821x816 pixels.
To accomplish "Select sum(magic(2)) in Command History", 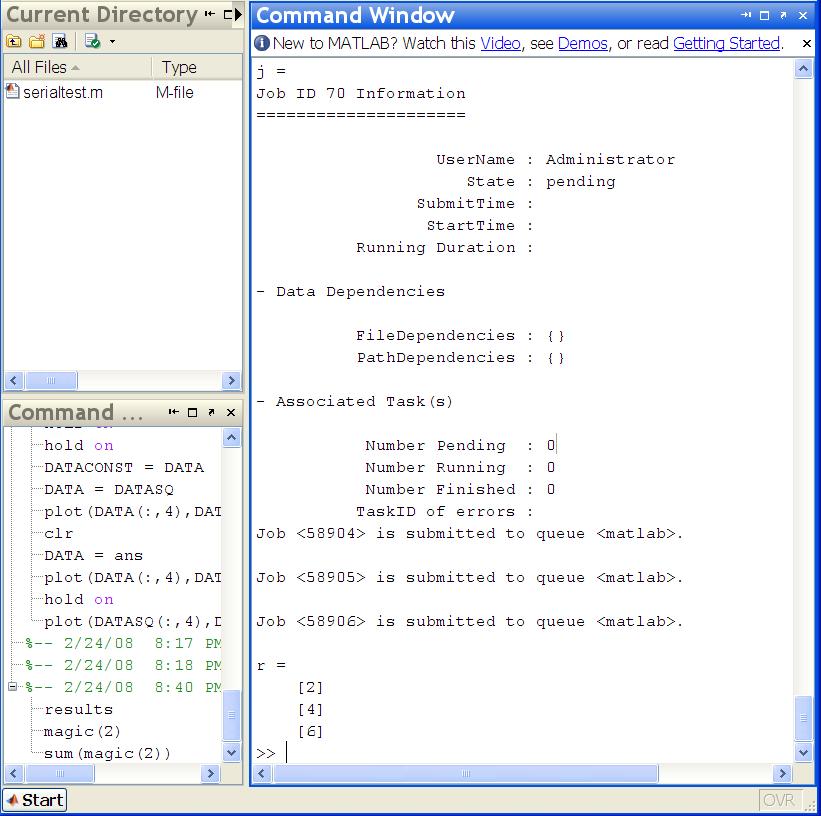I will tap(107, 753).
